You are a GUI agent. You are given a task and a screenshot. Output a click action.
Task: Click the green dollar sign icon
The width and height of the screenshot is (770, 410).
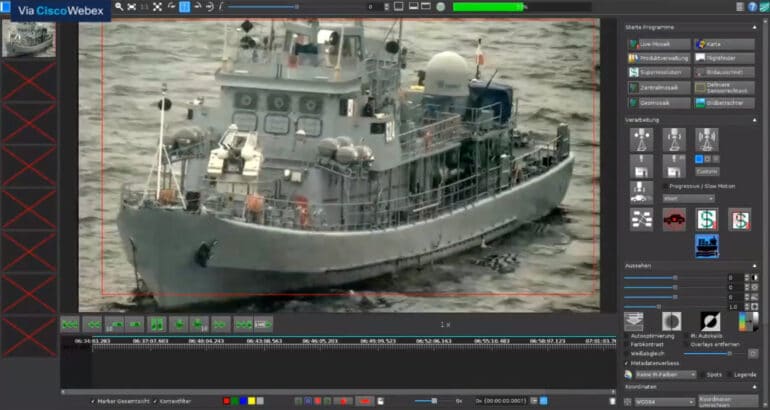[x=707, y=219]
